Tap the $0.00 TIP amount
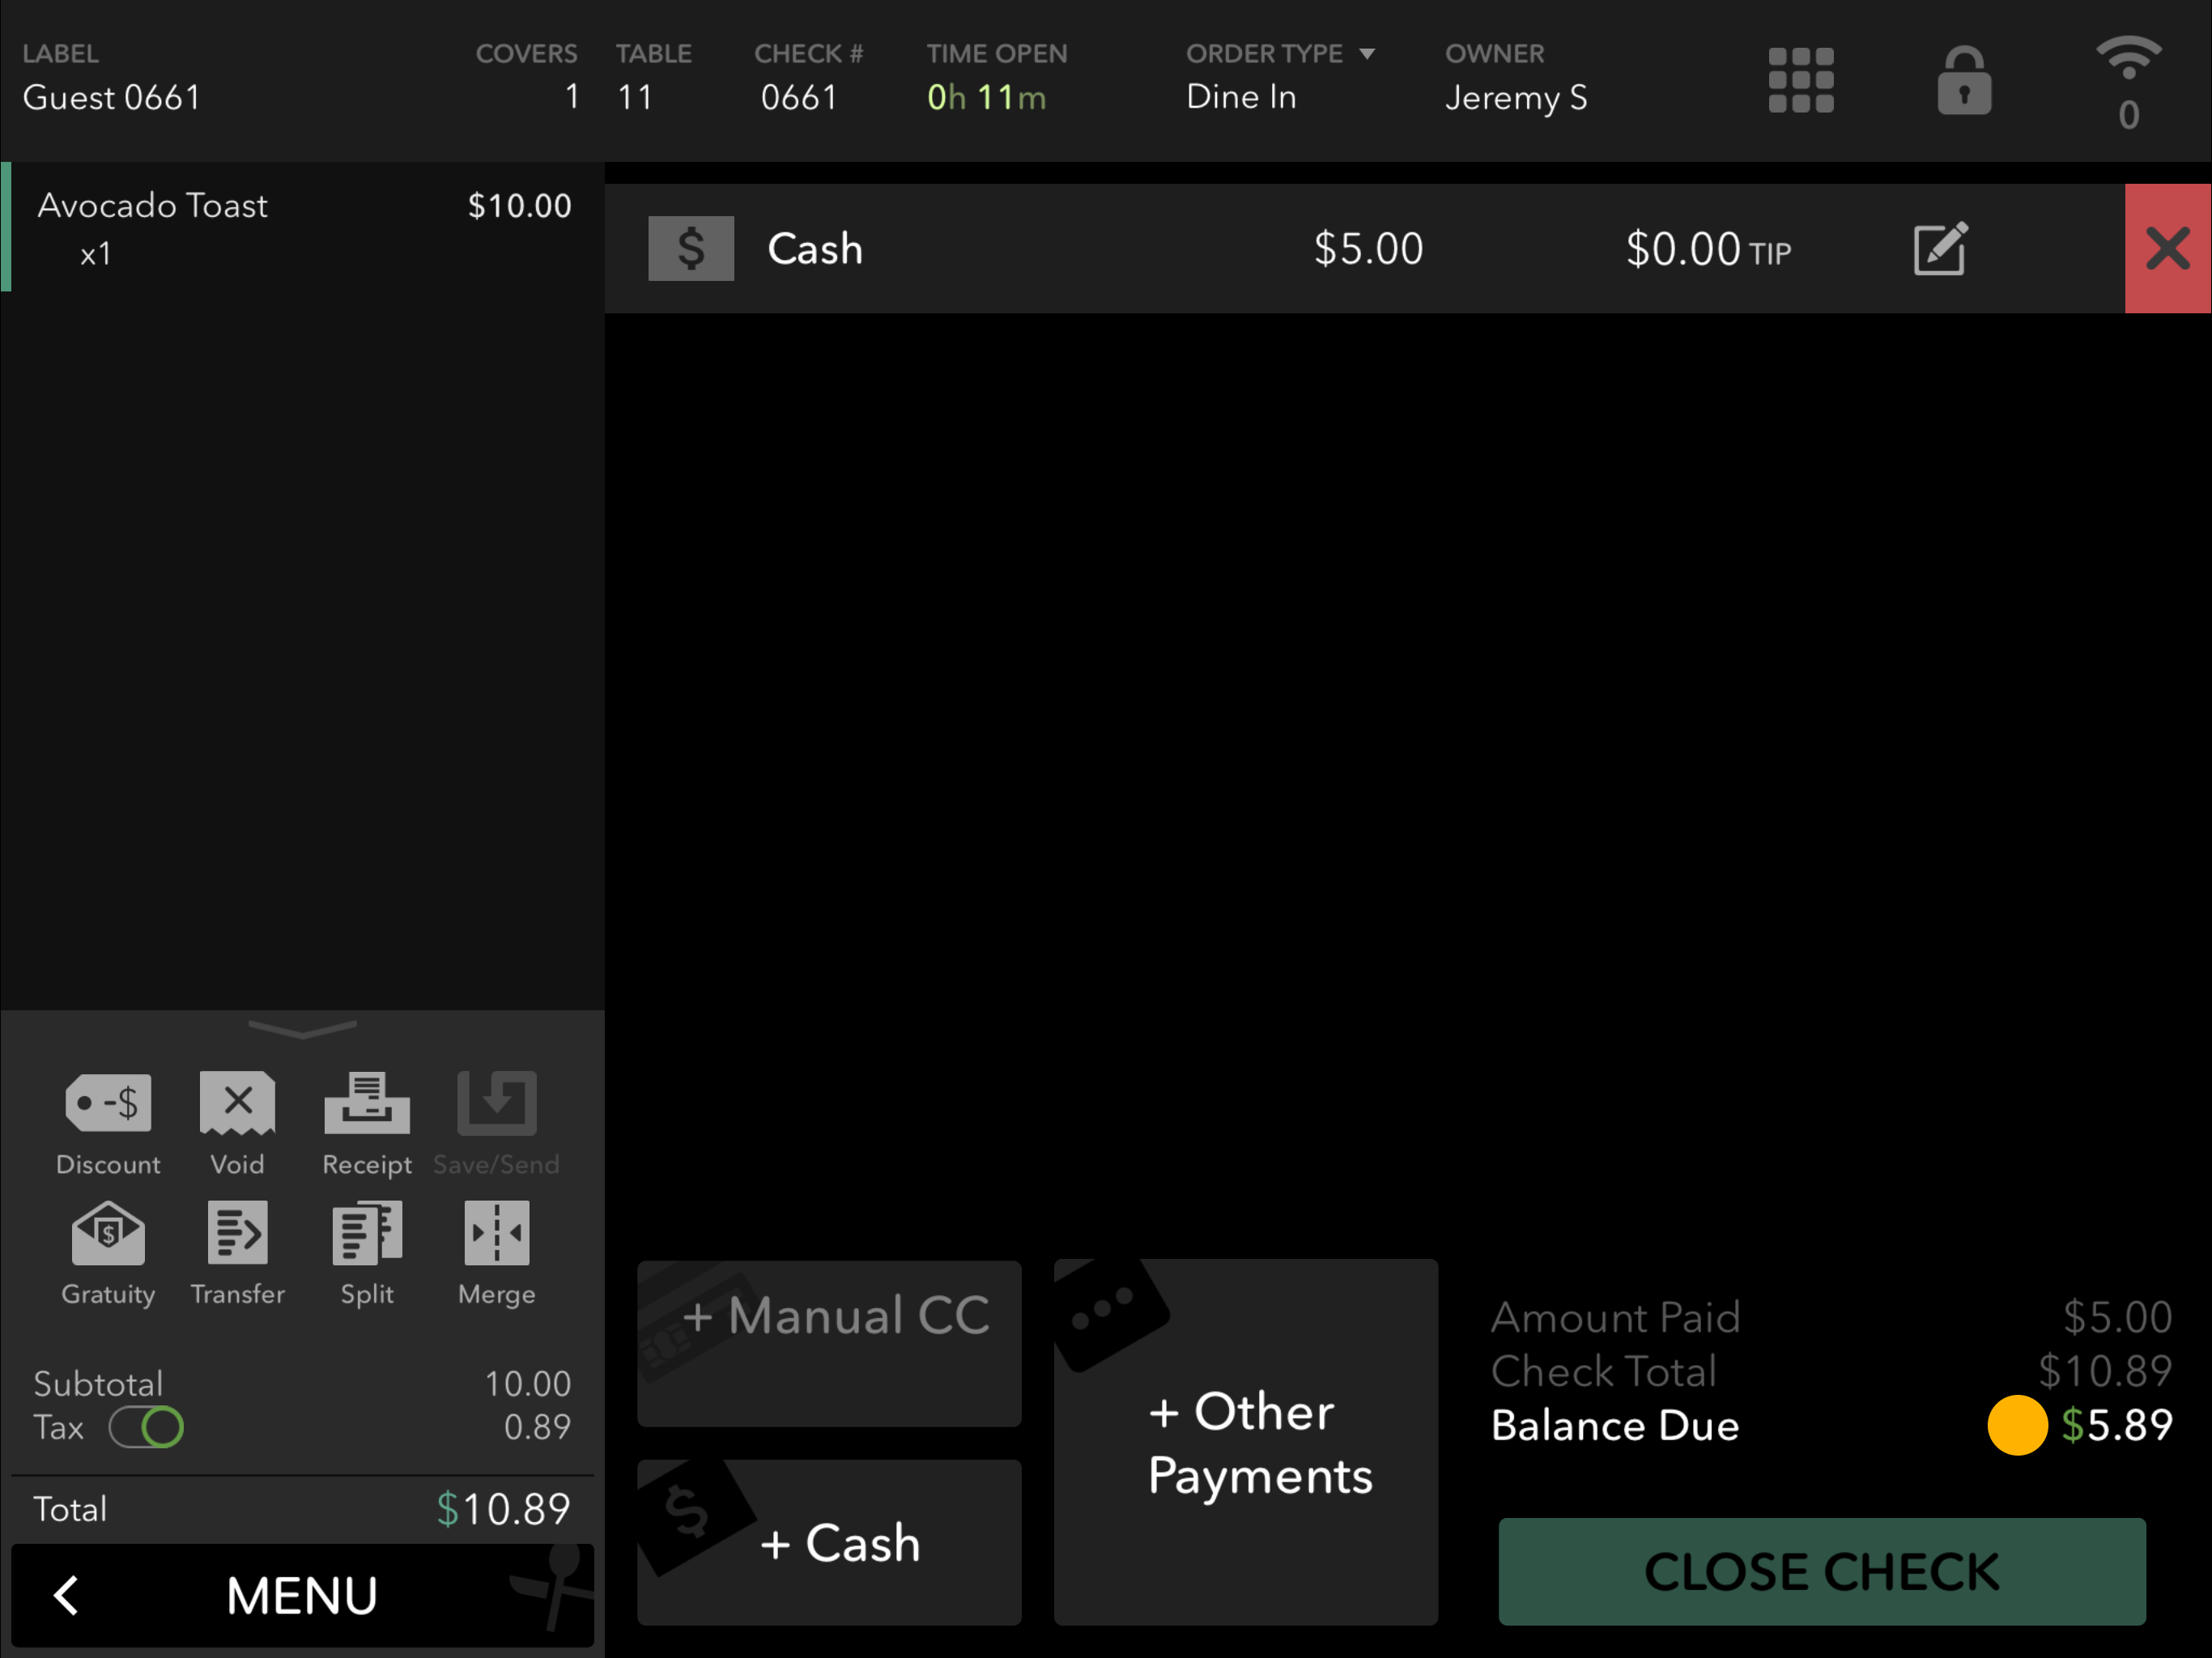Screen dimensions: 2212x1658 tap(1708, 249)
